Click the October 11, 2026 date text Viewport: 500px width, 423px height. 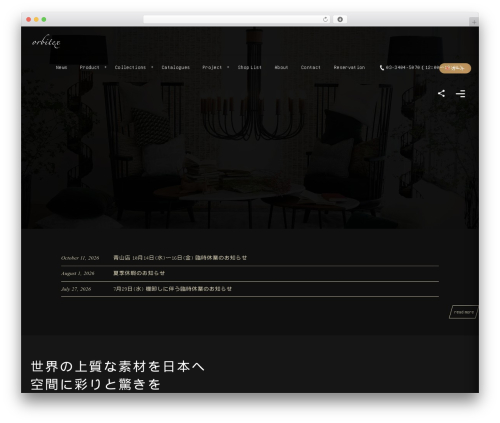(80, 258)
